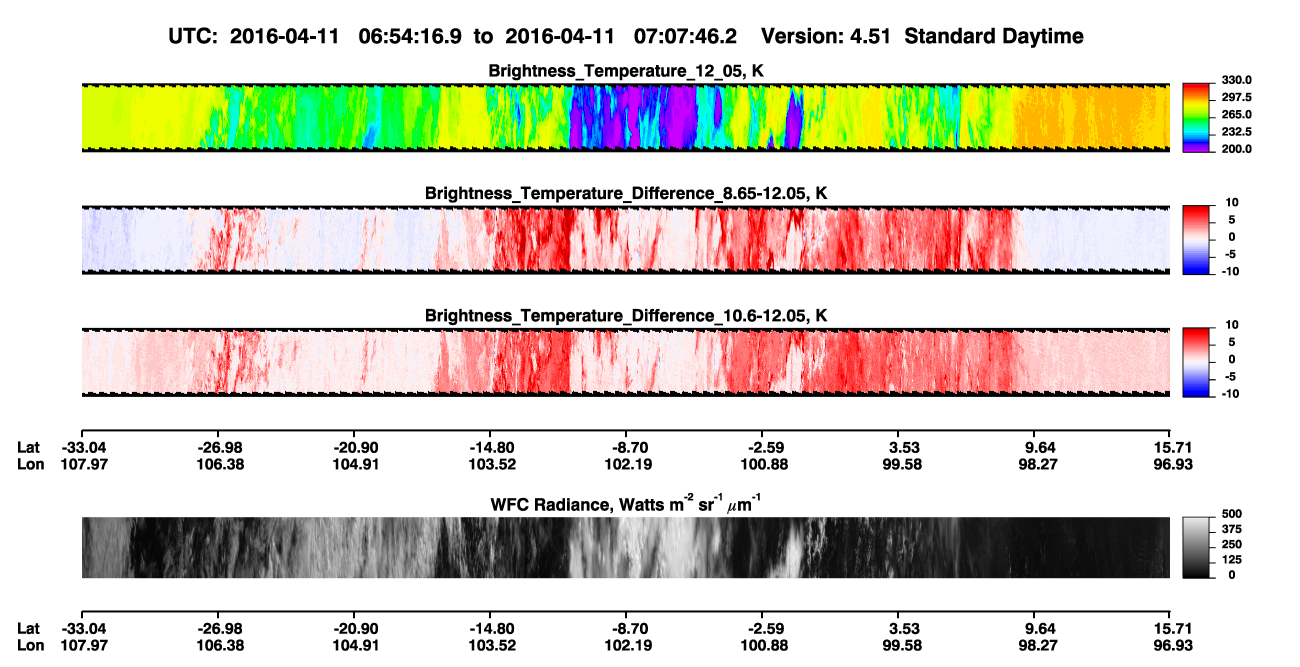
Task: Click "Standard Daytime" in the header
Action: [992, 37]
